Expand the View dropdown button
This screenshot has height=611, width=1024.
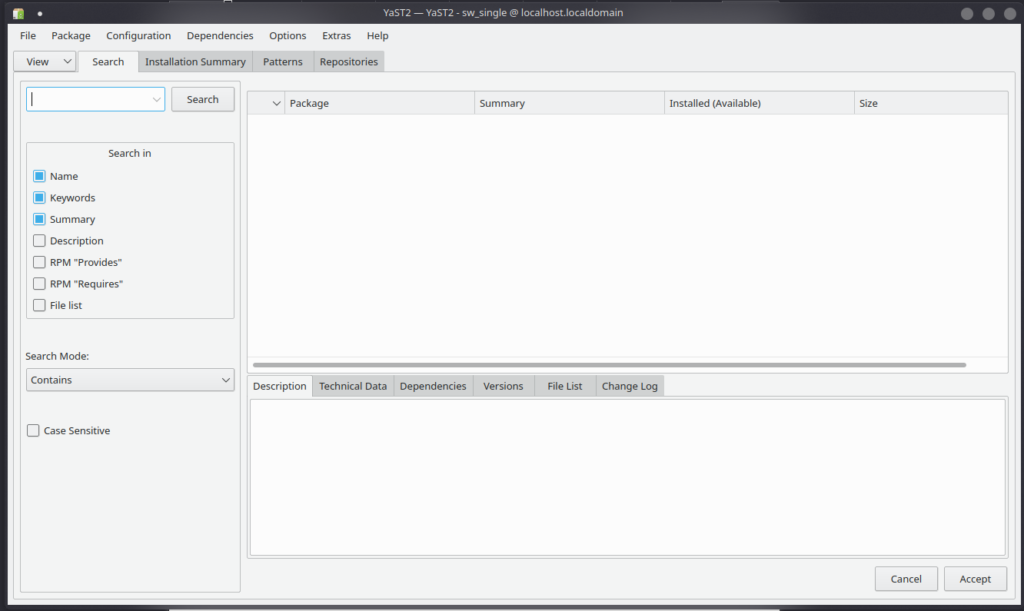point(44,61)
